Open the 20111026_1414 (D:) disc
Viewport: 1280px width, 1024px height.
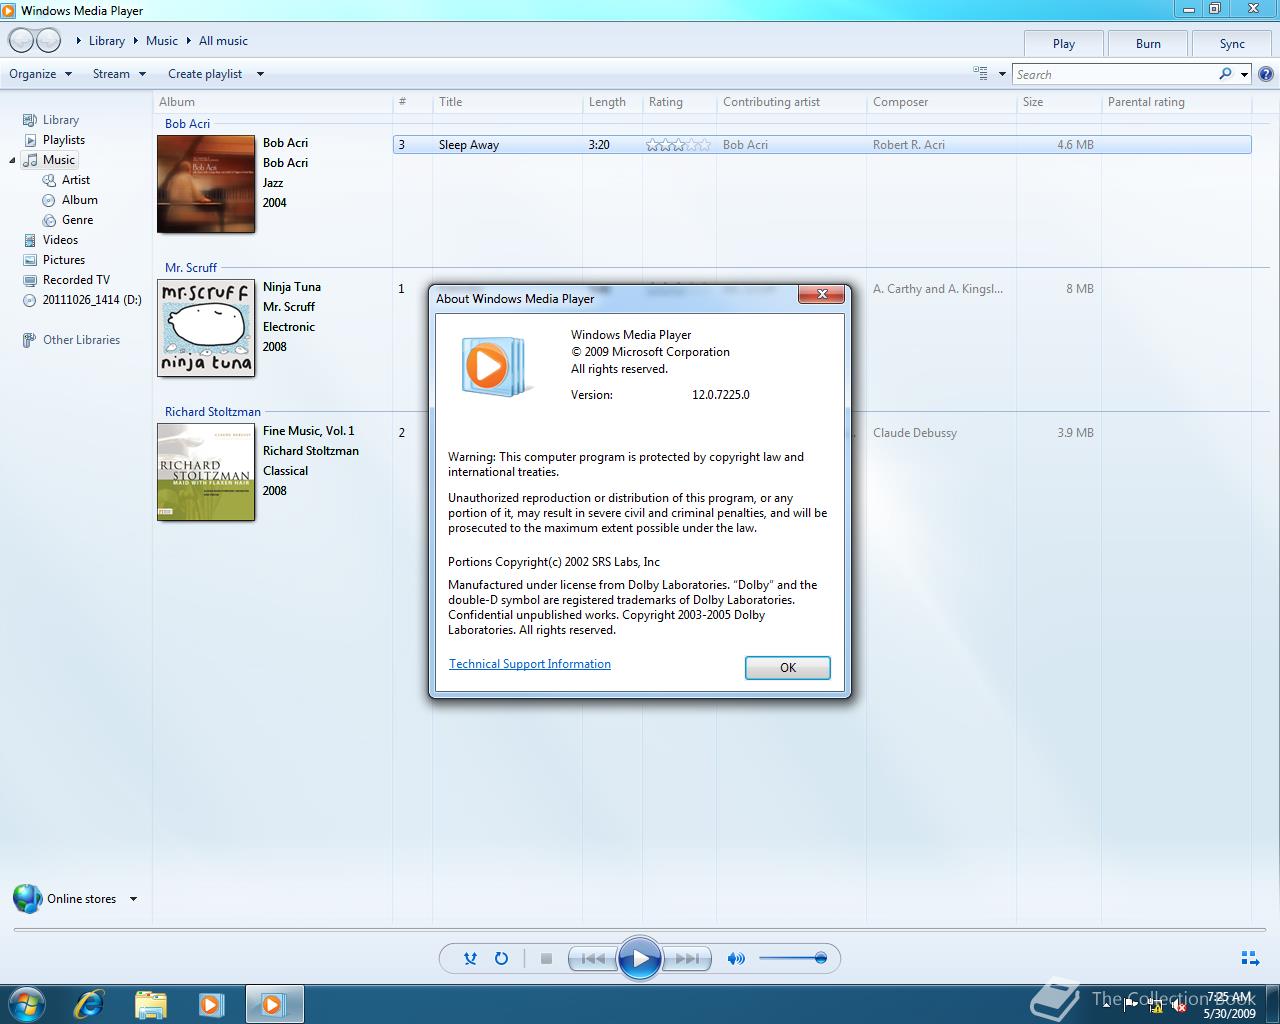click(92, 300)
